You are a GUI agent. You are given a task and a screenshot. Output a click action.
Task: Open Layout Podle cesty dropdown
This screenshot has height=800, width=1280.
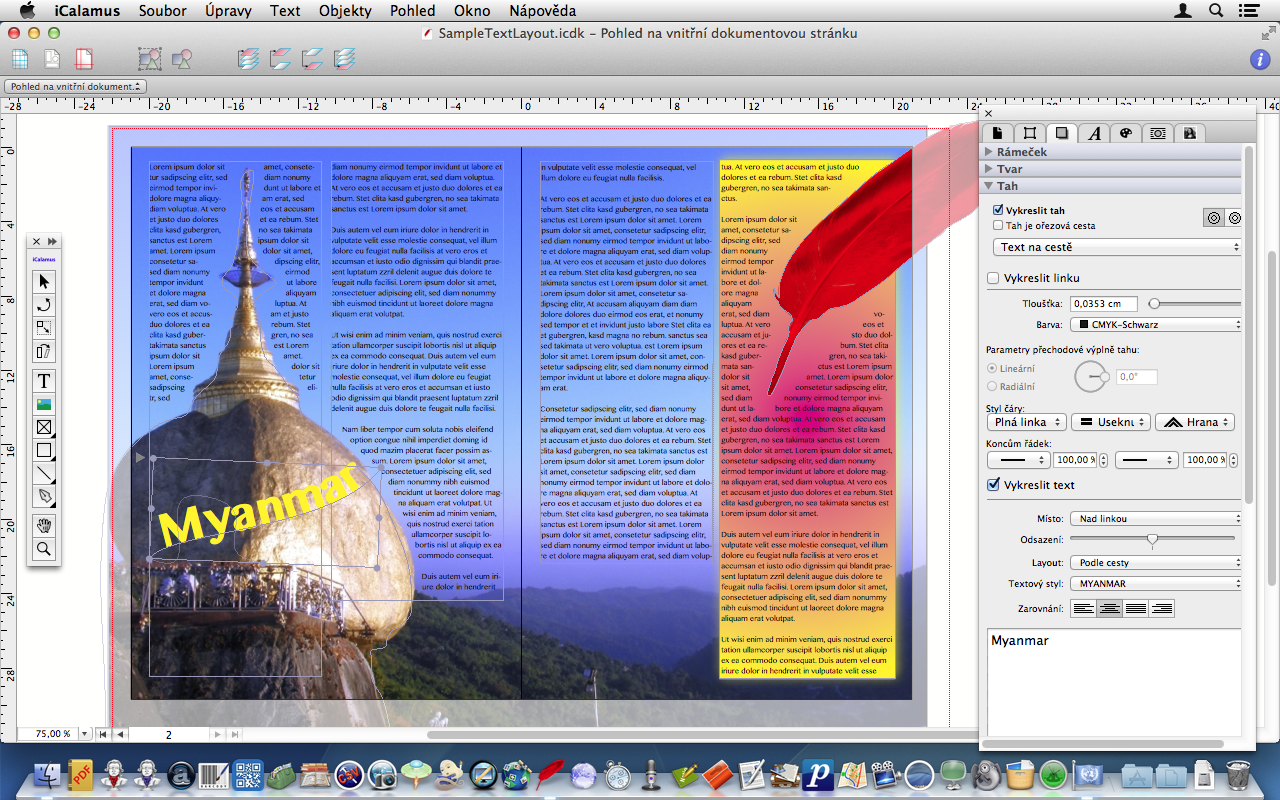[x=1156, y=563]
